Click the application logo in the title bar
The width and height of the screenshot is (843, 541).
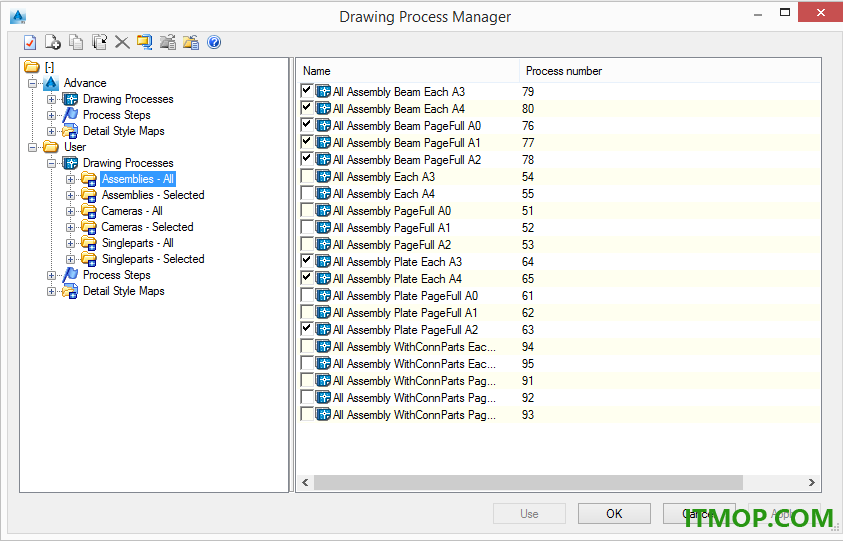18,17
